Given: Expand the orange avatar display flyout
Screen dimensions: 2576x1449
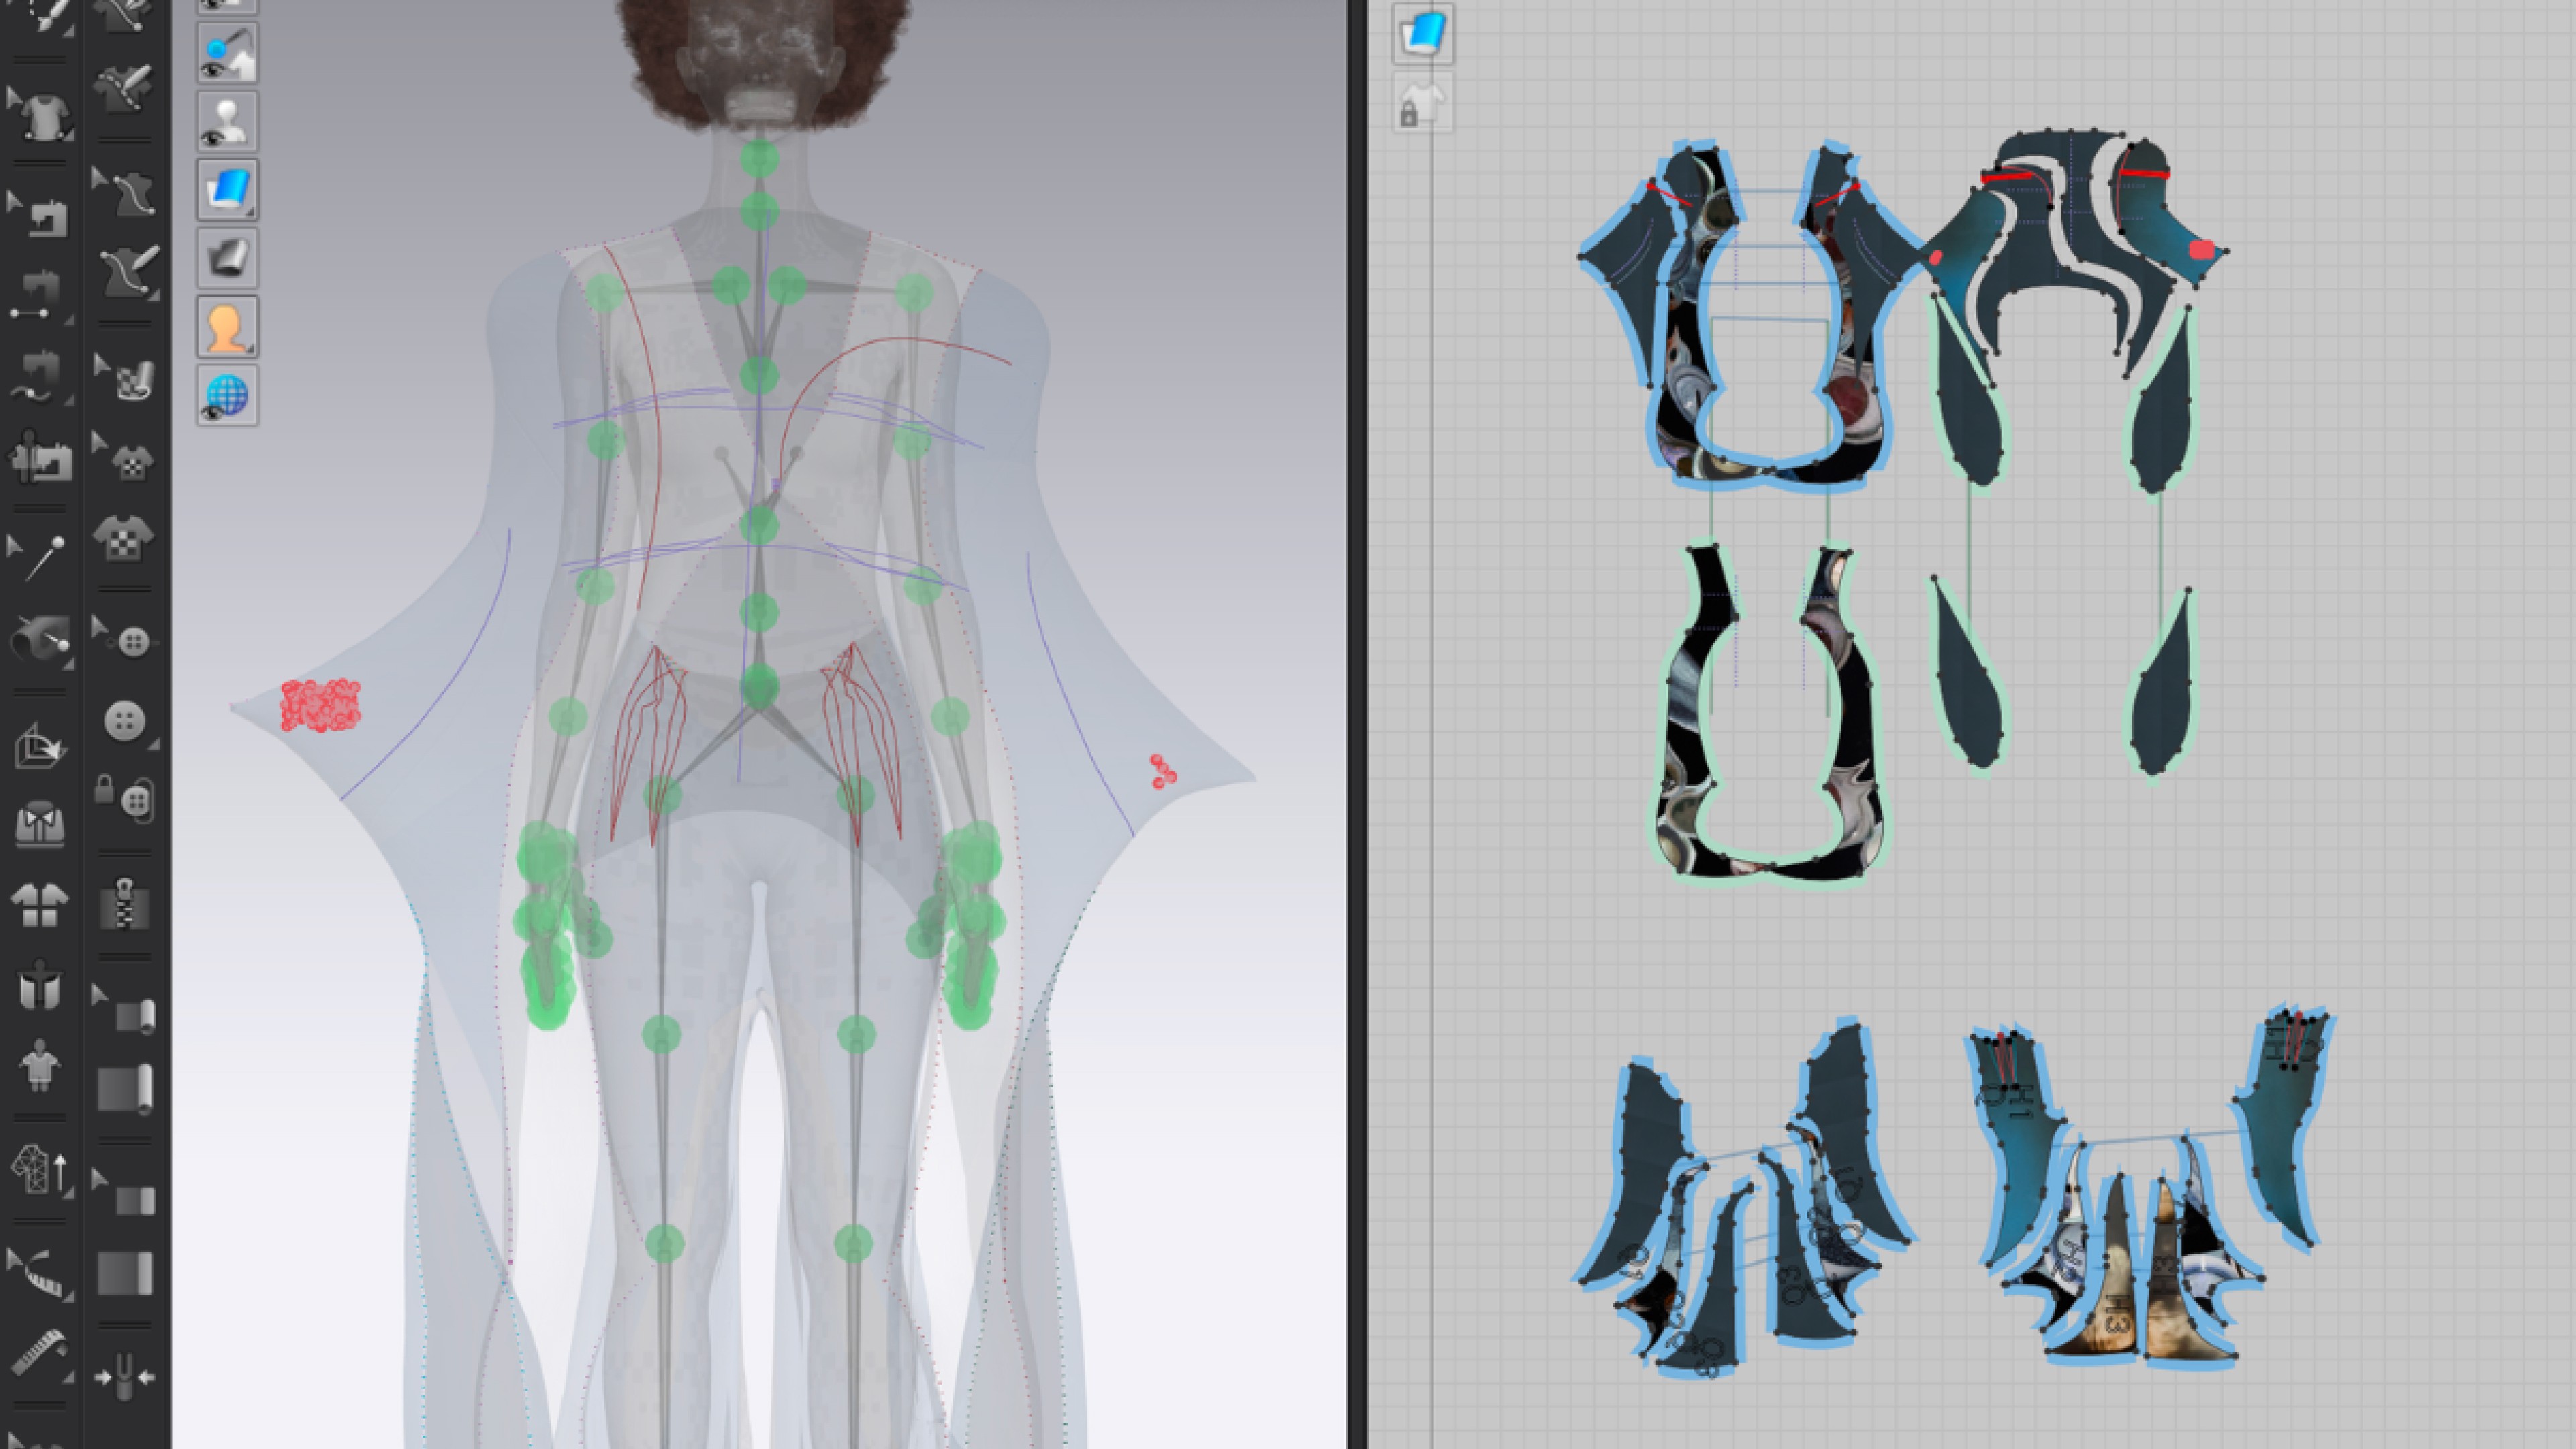Looking at the screenshot, I should point(250,348).
